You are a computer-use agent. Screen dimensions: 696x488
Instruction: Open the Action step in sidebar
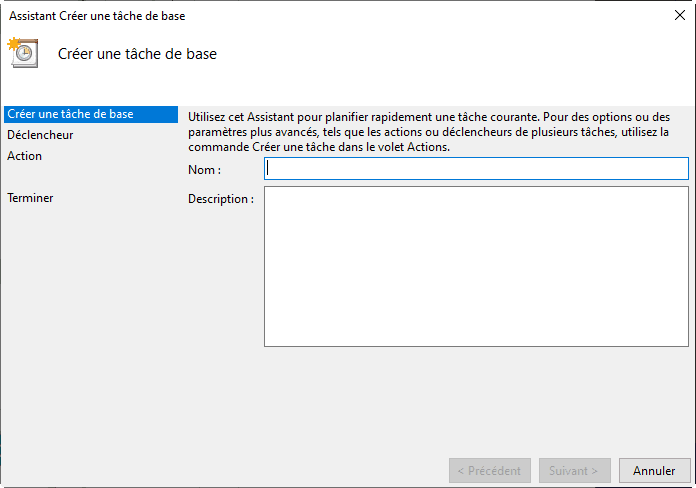pos(25,156)
